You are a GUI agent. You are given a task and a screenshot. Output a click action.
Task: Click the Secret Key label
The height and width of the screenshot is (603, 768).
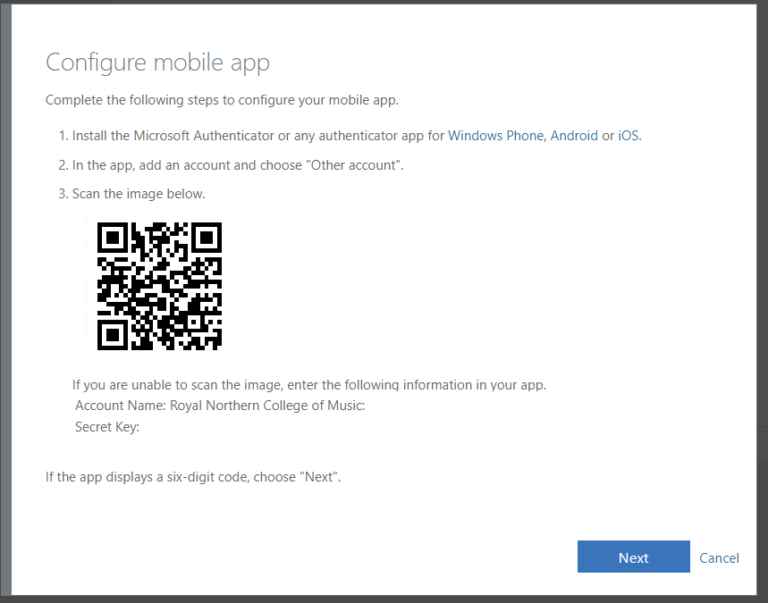click(x=107, y=427)
